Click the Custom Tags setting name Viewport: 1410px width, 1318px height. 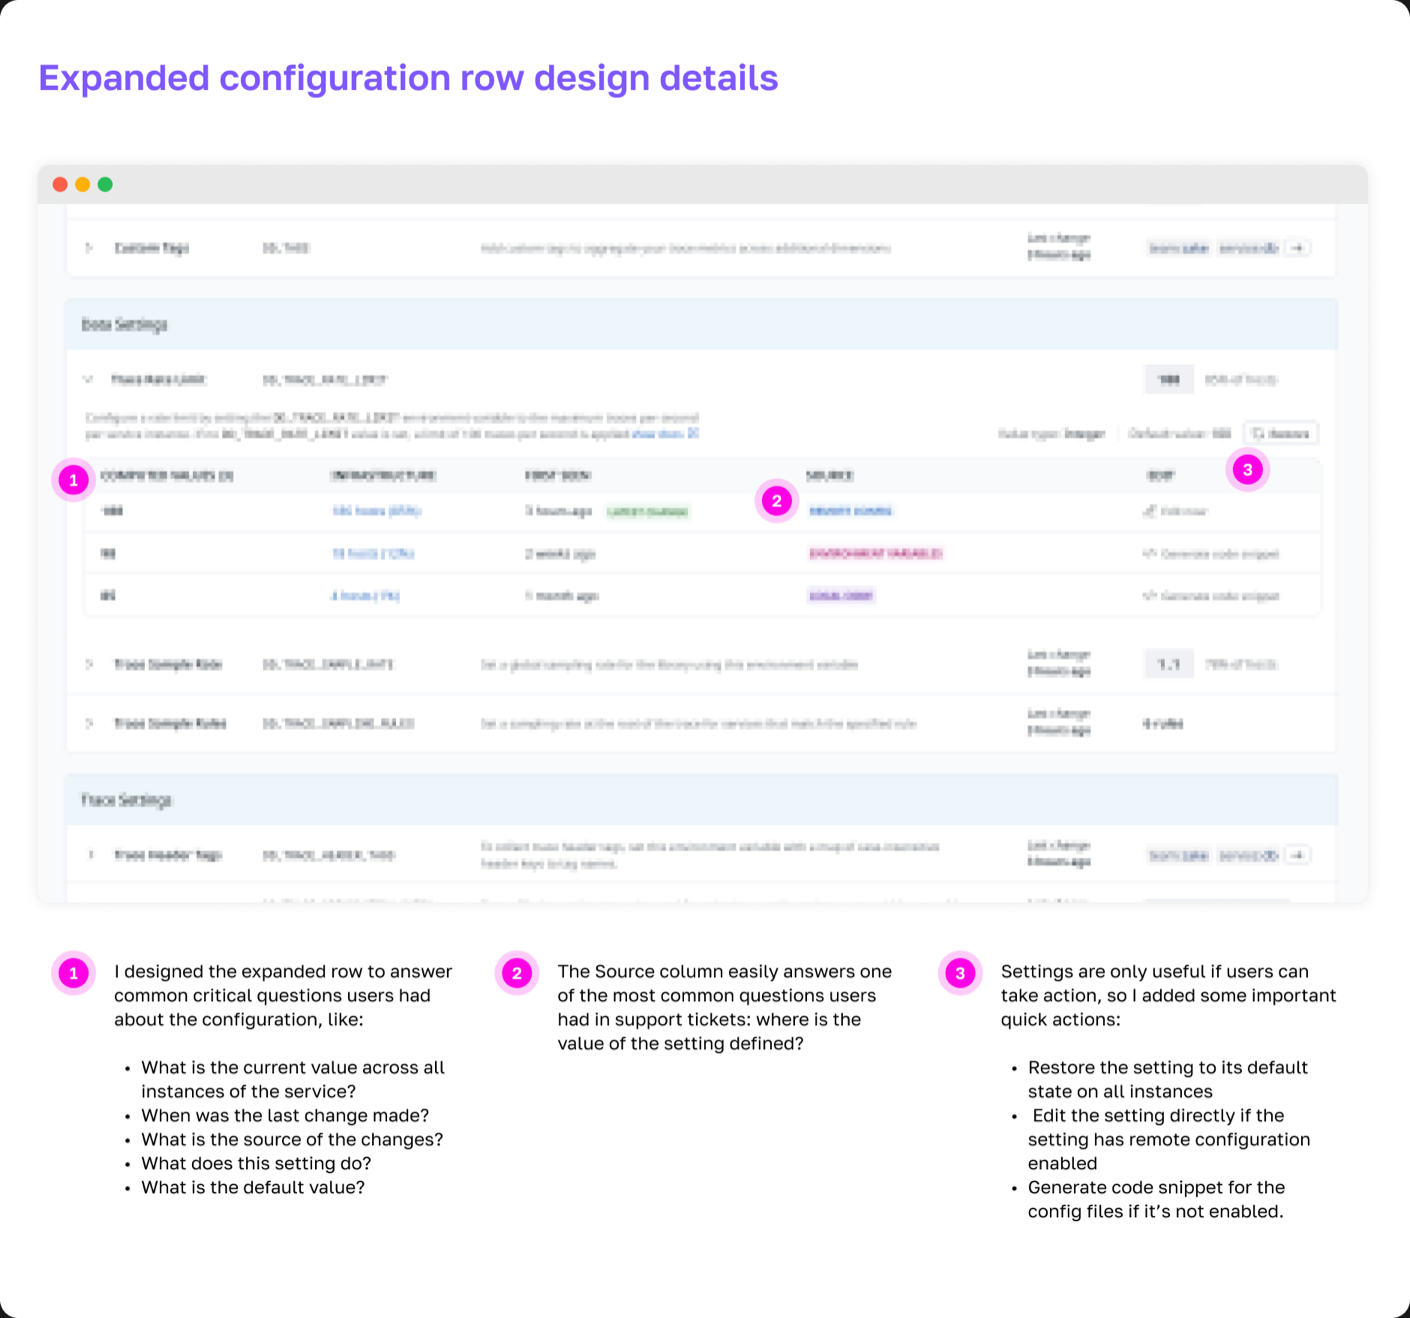[152, 248]
